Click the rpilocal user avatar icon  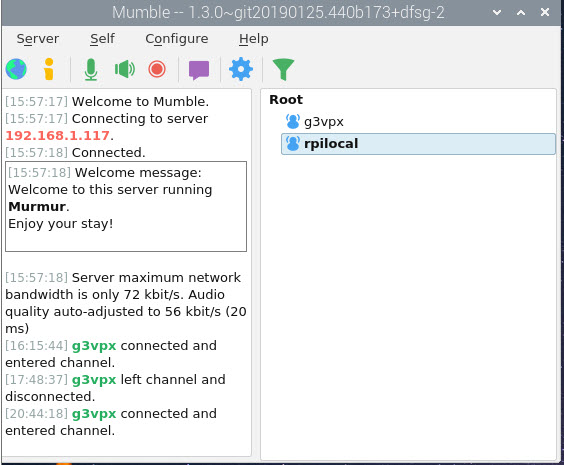pyautogui.click(x=293, y=143)
